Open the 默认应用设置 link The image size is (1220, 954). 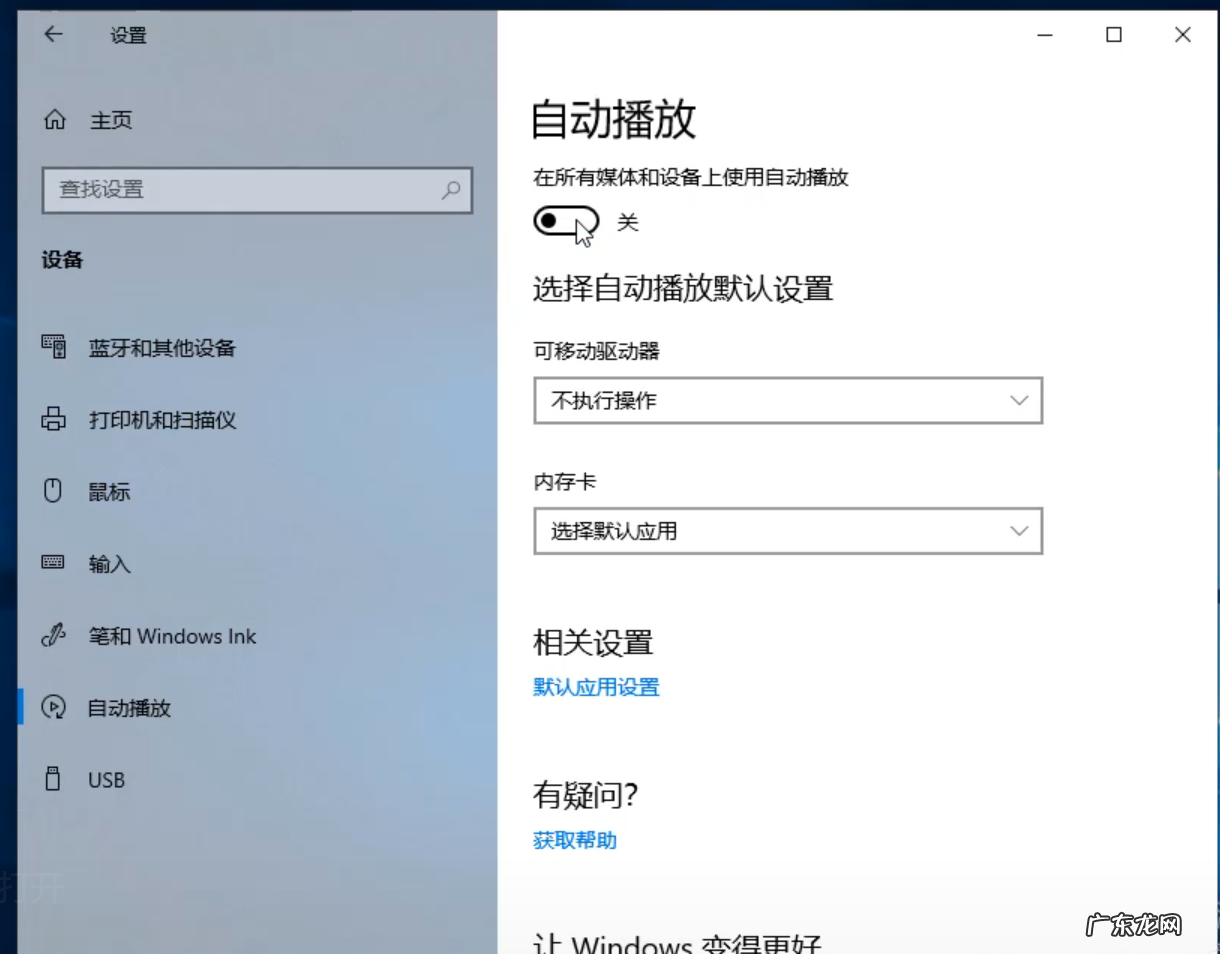(x=596, y=687)
